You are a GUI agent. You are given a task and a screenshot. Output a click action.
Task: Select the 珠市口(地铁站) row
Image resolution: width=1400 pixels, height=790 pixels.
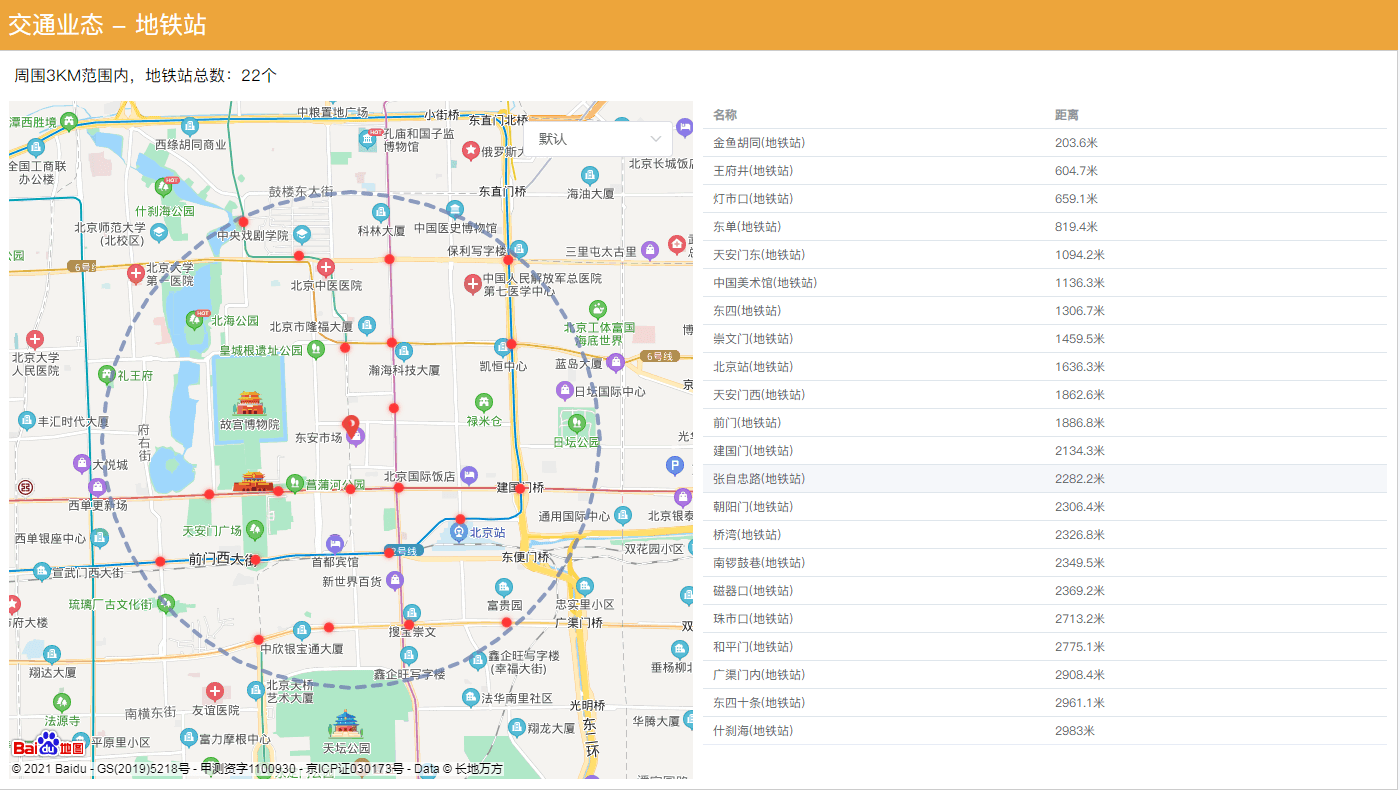1045,619
